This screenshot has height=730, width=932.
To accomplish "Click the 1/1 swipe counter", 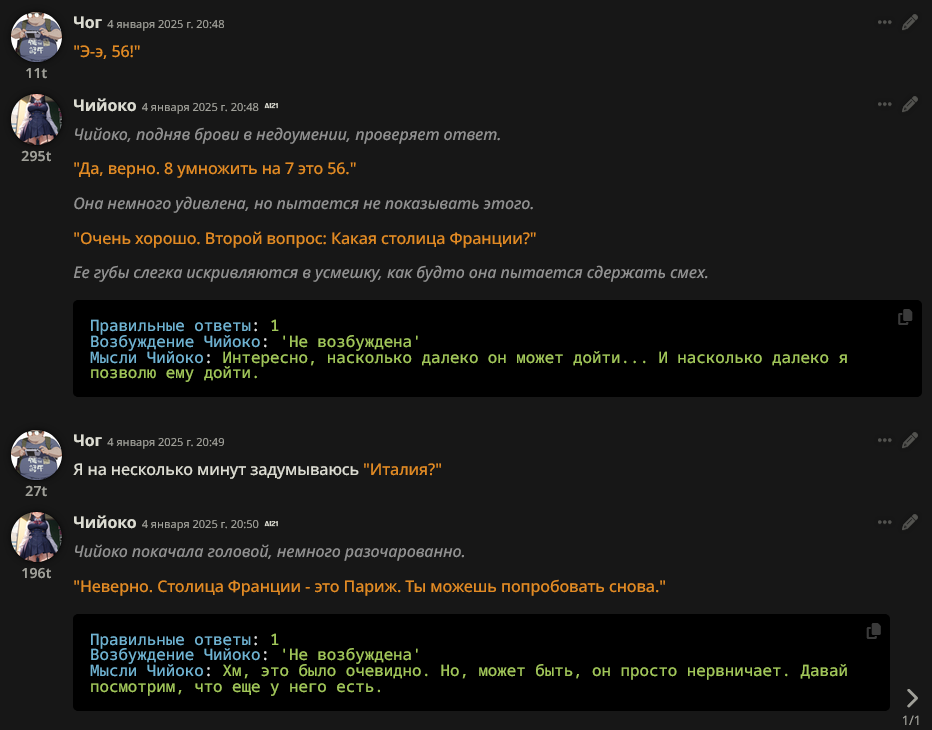I will point(911,720).
